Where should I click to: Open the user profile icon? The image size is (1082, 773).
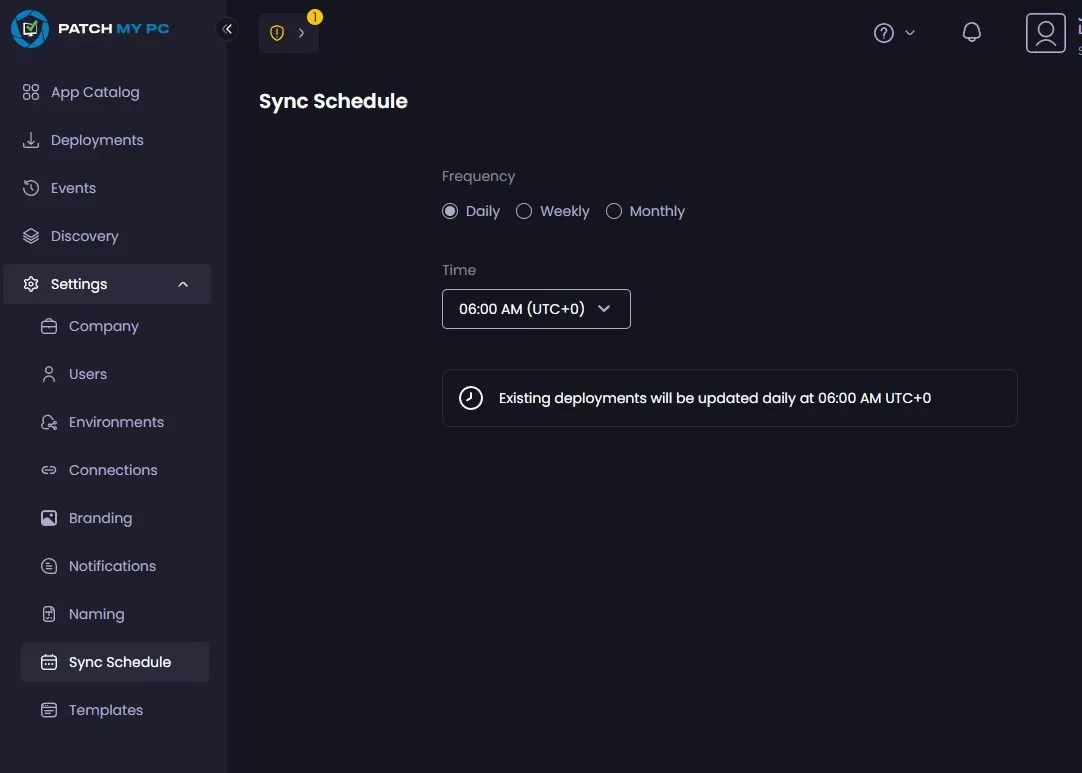click(x=1045, y=32)
